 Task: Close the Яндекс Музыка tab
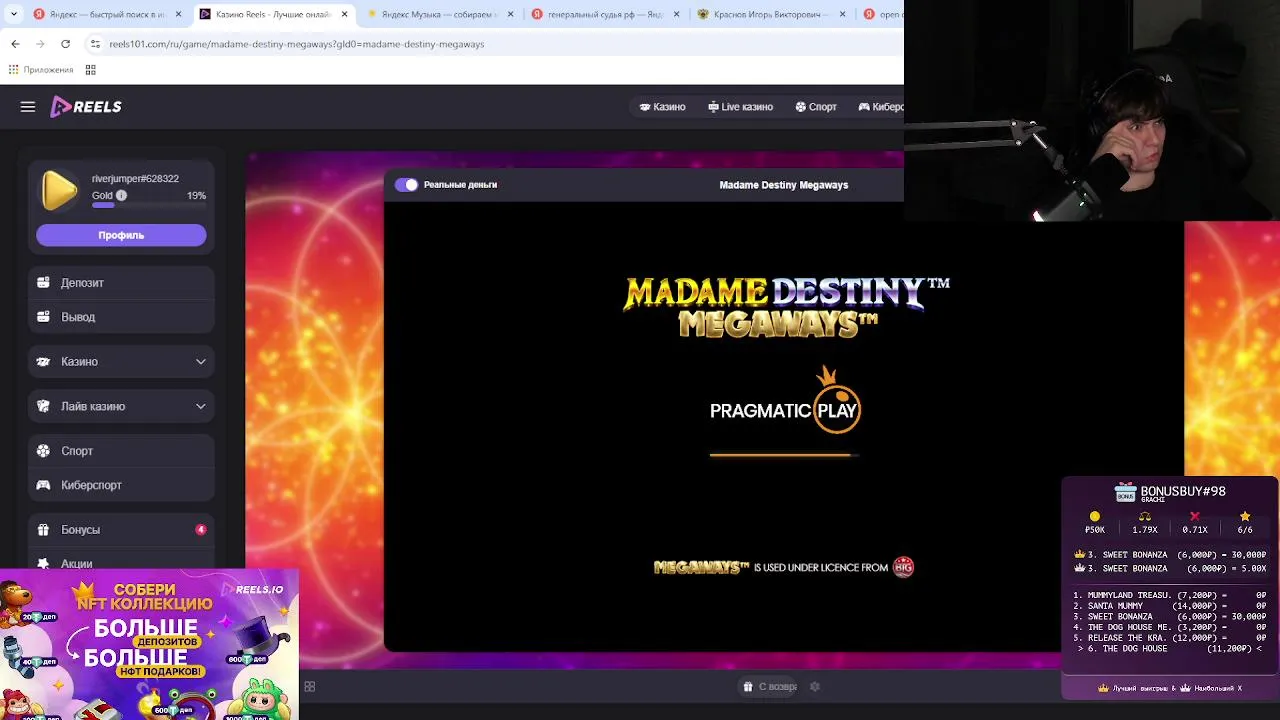tap(510, 14)
